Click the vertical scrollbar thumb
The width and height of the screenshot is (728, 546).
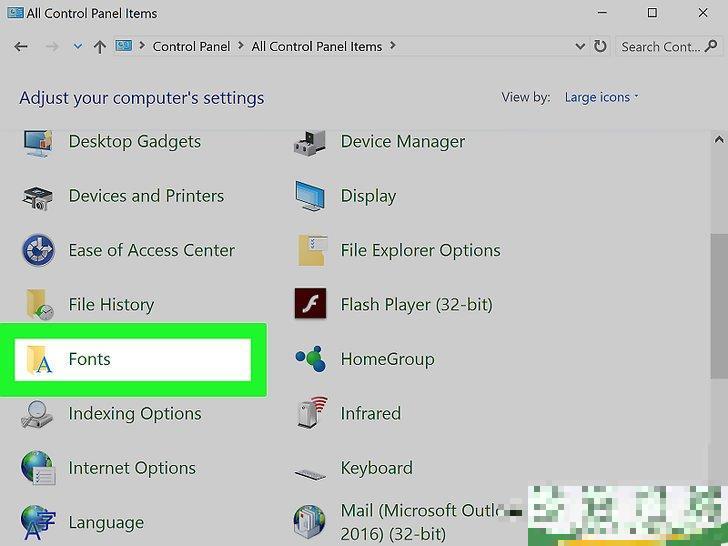(x=720, y=305)
